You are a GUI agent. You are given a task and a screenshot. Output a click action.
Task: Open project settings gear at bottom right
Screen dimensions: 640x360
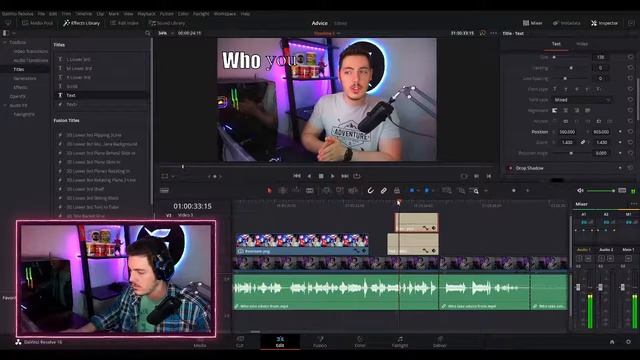[628, 342]
